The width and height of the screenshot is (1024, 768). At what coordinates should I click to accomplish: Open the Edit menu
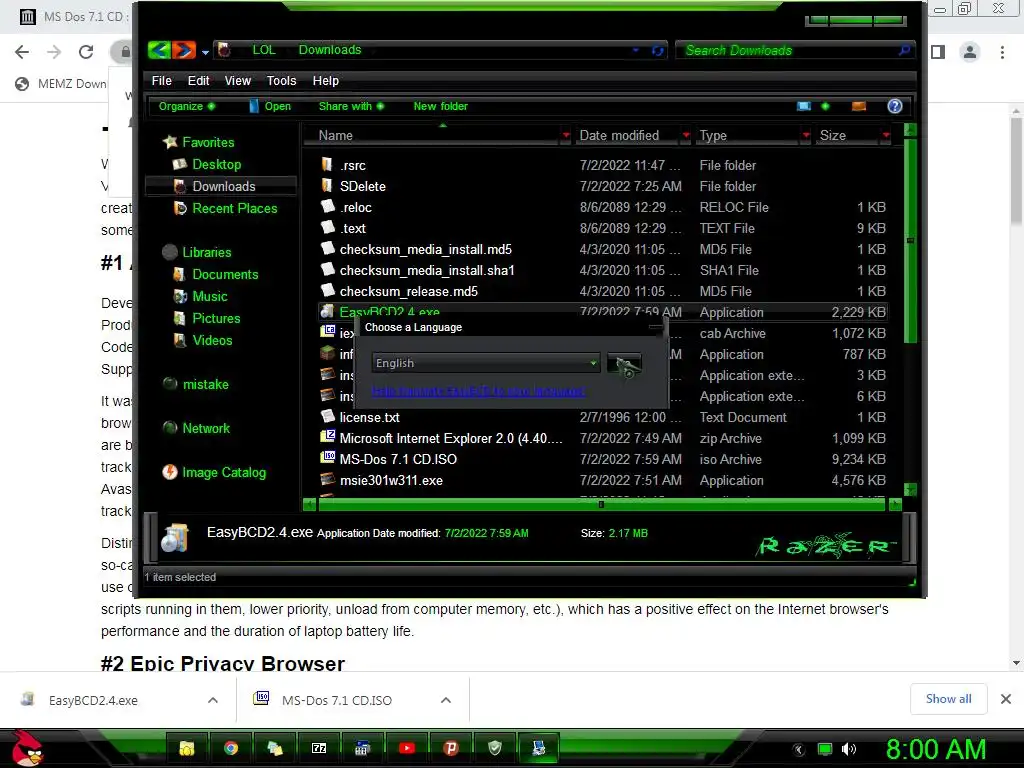click(x=198, y=80)
